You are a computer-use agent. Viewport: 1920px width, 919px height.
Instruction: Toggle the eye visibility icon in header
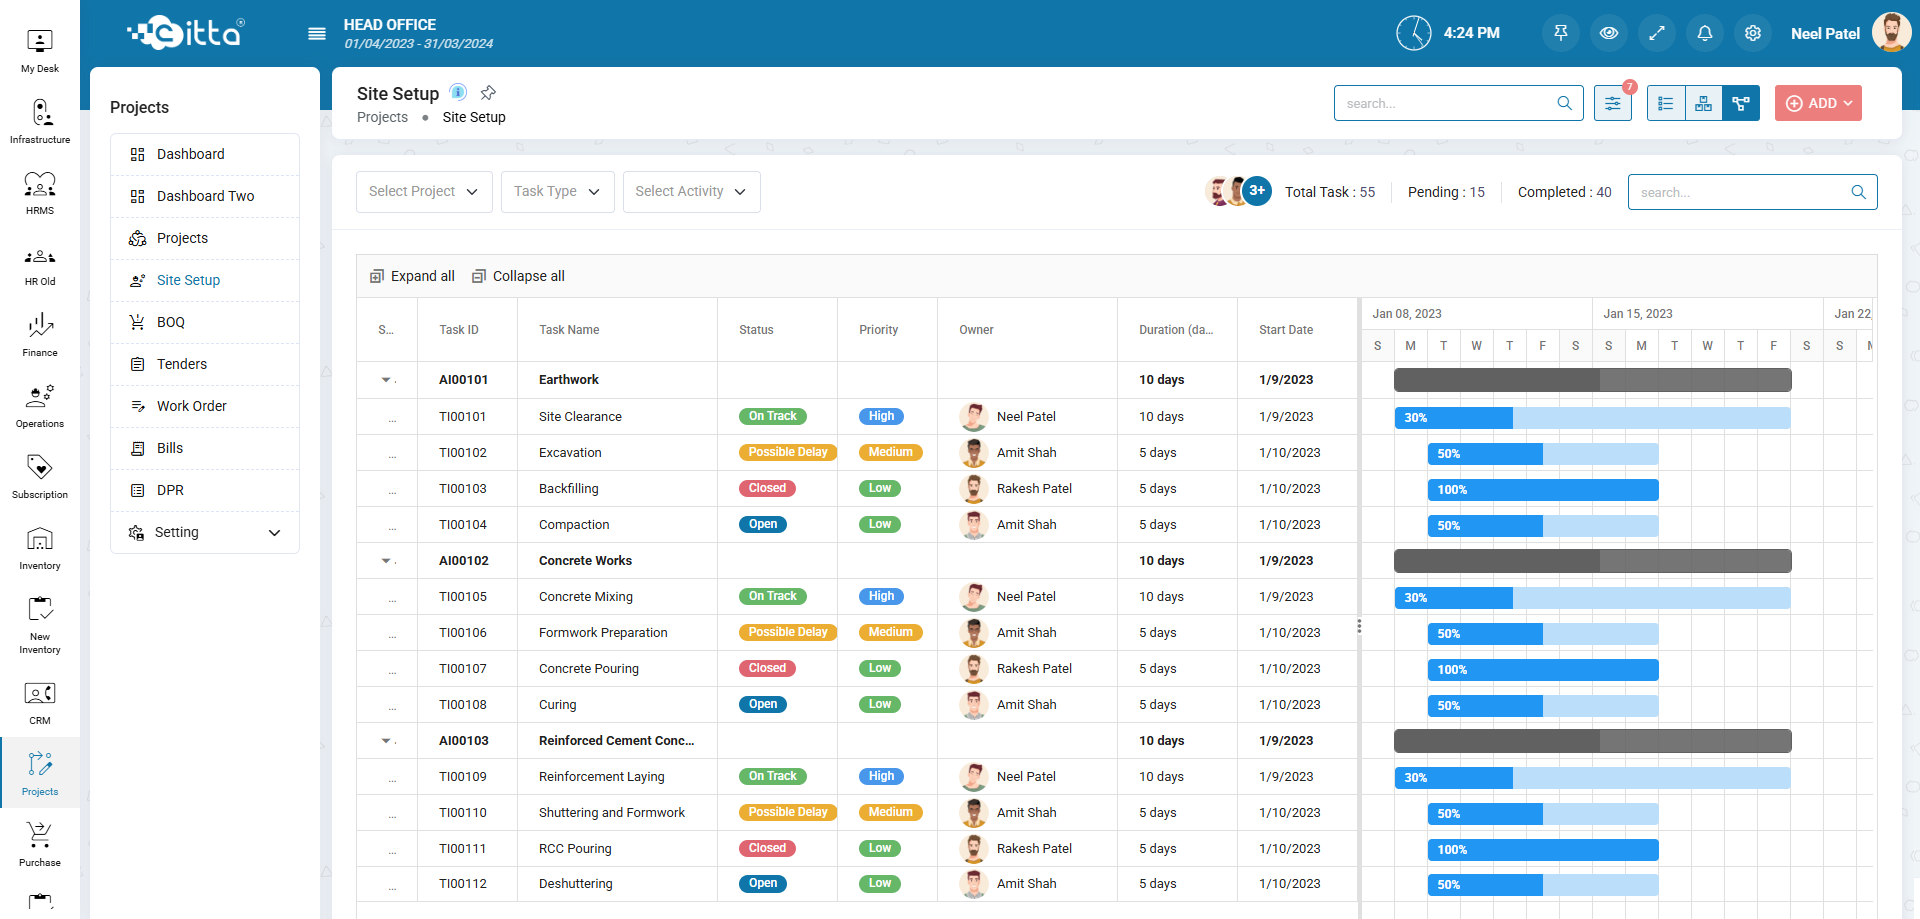click(x=1609, y=33)
